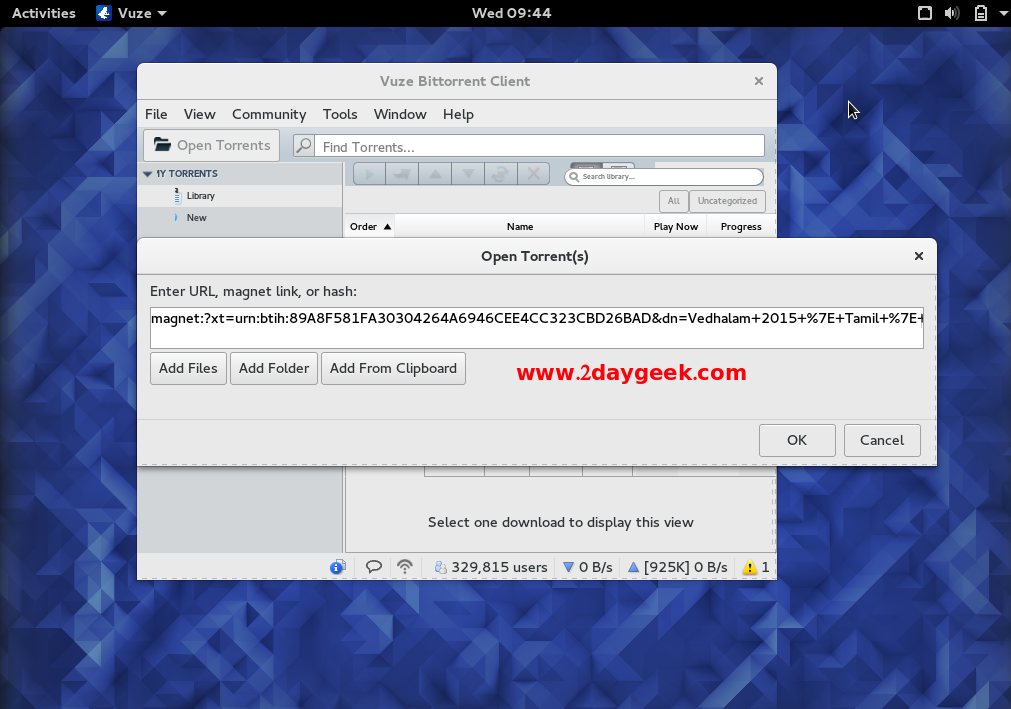Click the clock Wed 09:44
Viewport: 1011px width, 709px height.
tap(511, 13)
